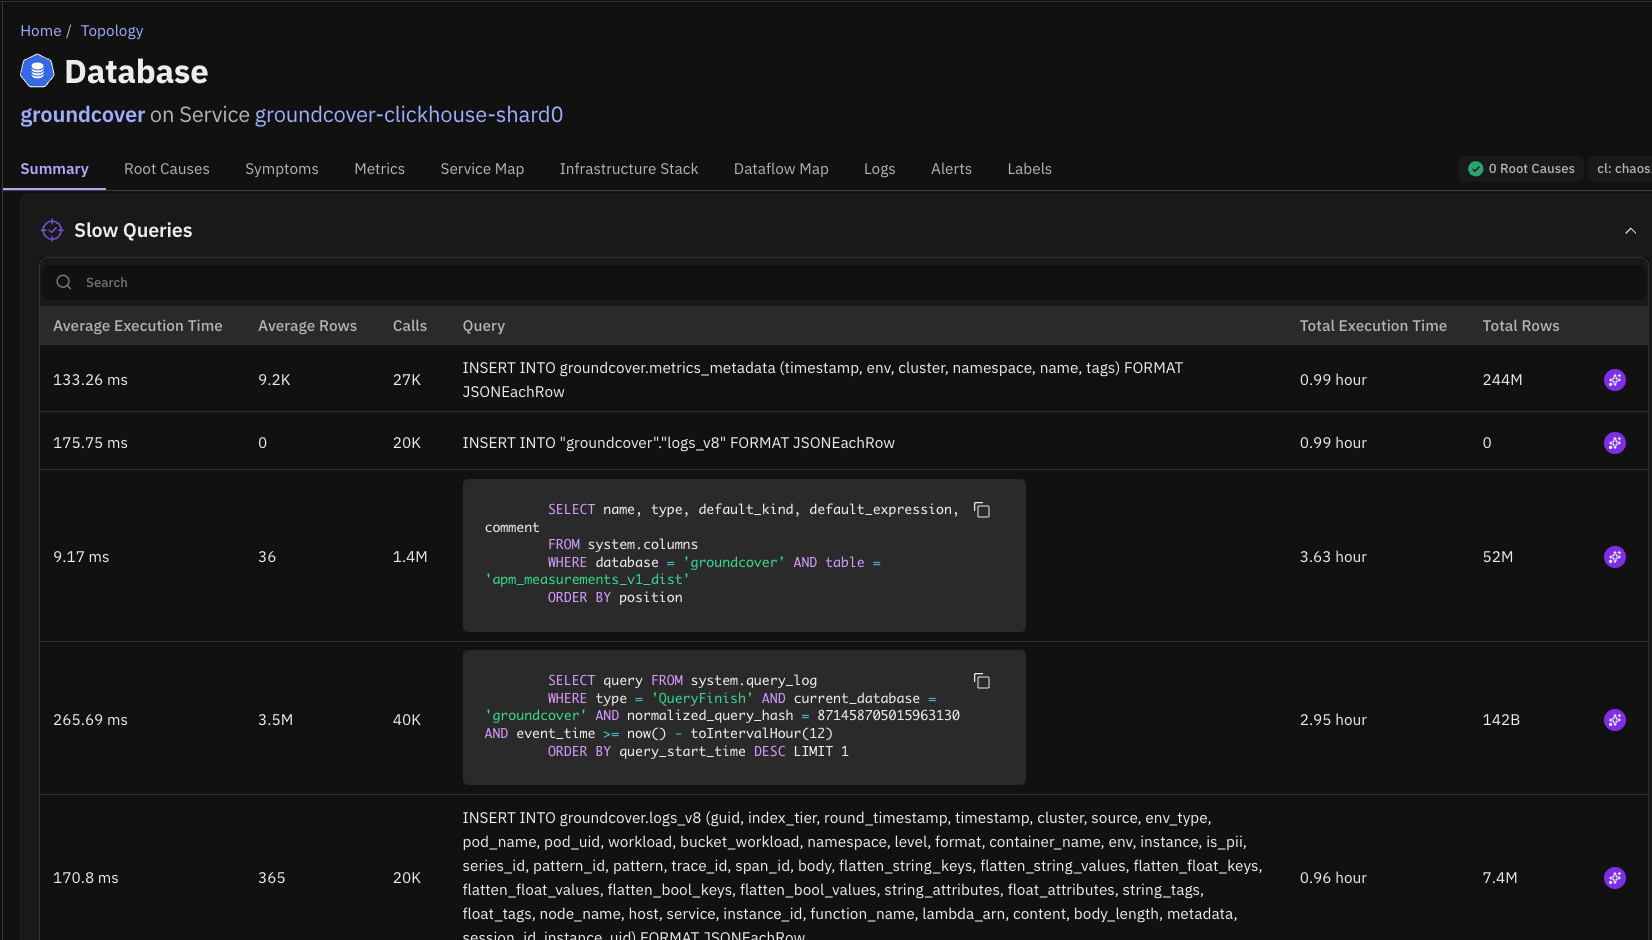
Task: Click the purple AI icon for metrics_metadata row
Action: click(1614, 380)
